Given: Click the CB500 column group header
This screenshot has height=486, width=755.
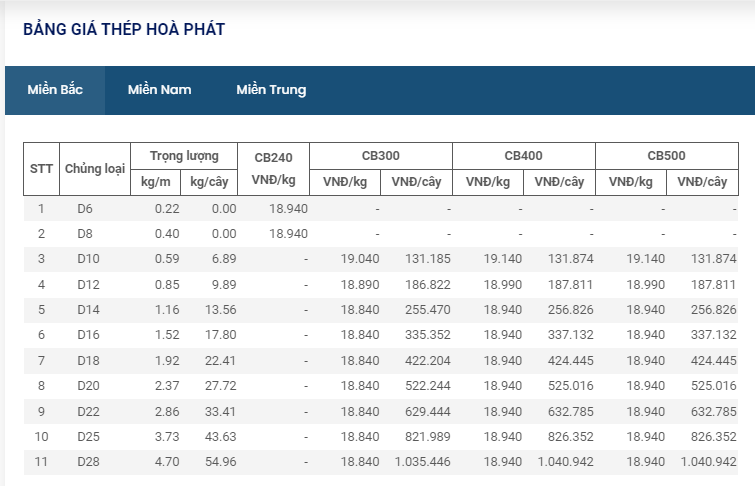Looking at the screenshot, I should point(666,156).
